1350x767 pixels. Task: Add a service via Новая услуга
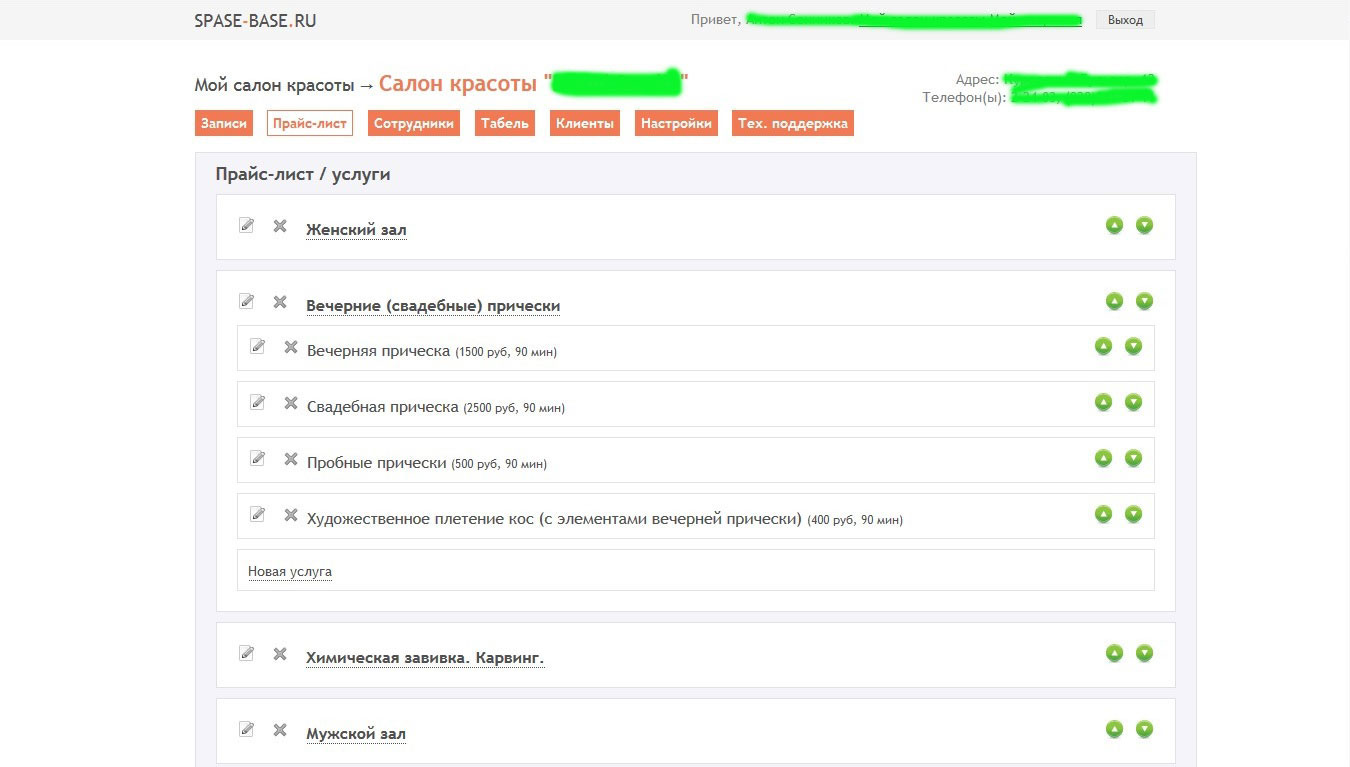290,572
